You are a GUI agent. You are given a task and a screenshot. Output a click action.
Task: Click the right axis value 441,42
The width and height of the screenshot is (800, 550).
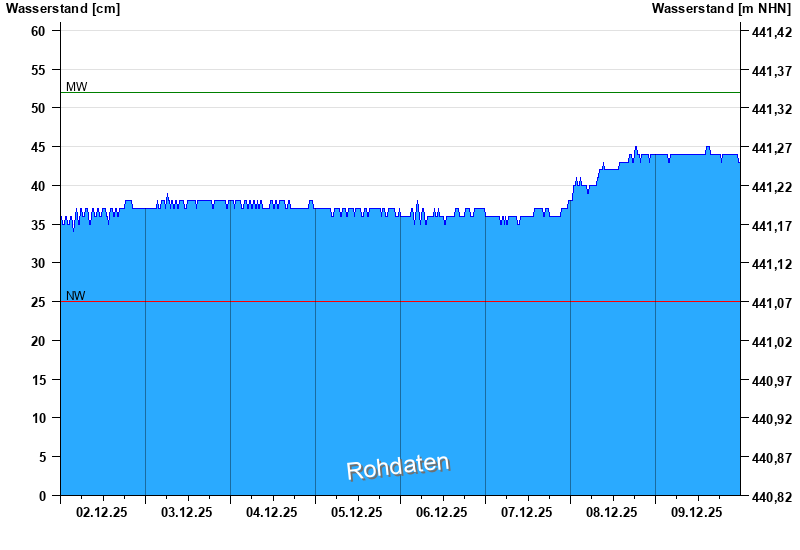pyautogui.click(x=772, y=32)
